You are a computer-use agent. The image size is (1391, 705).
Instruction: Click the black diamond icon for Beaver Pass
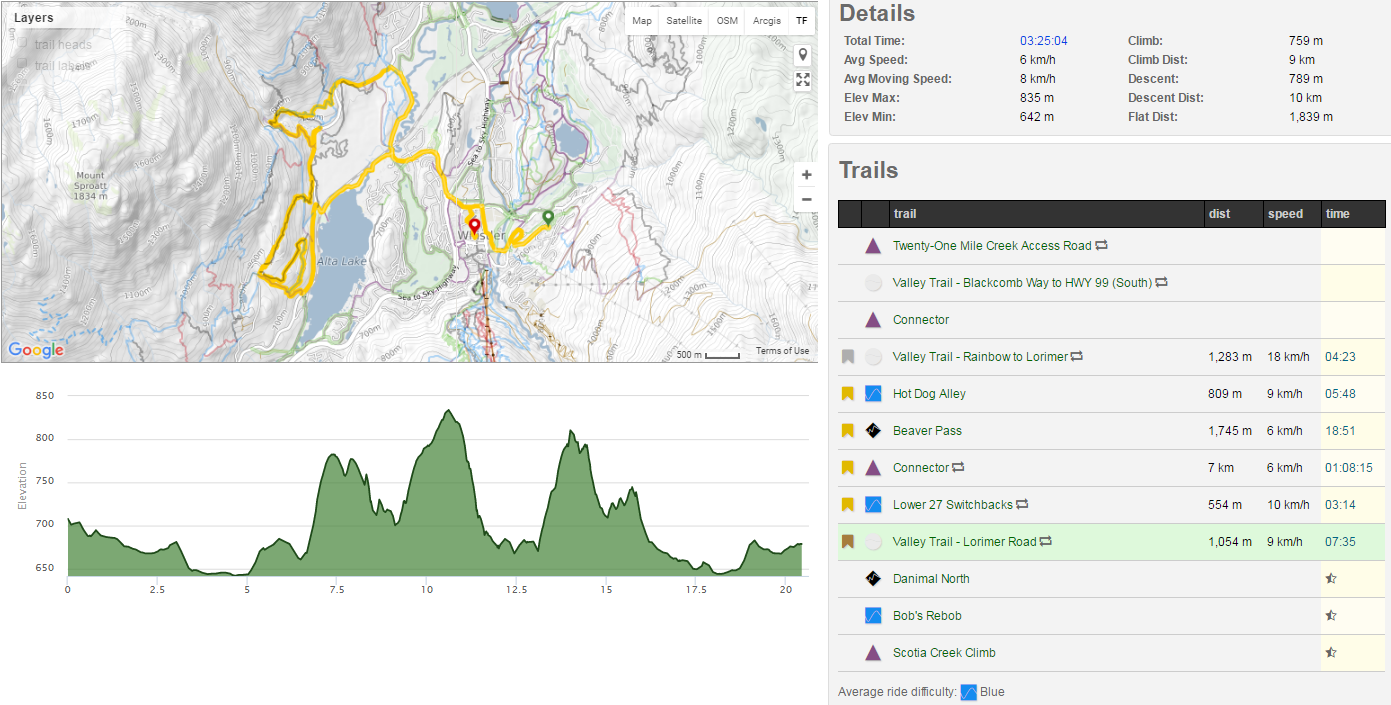coord(873,431)
